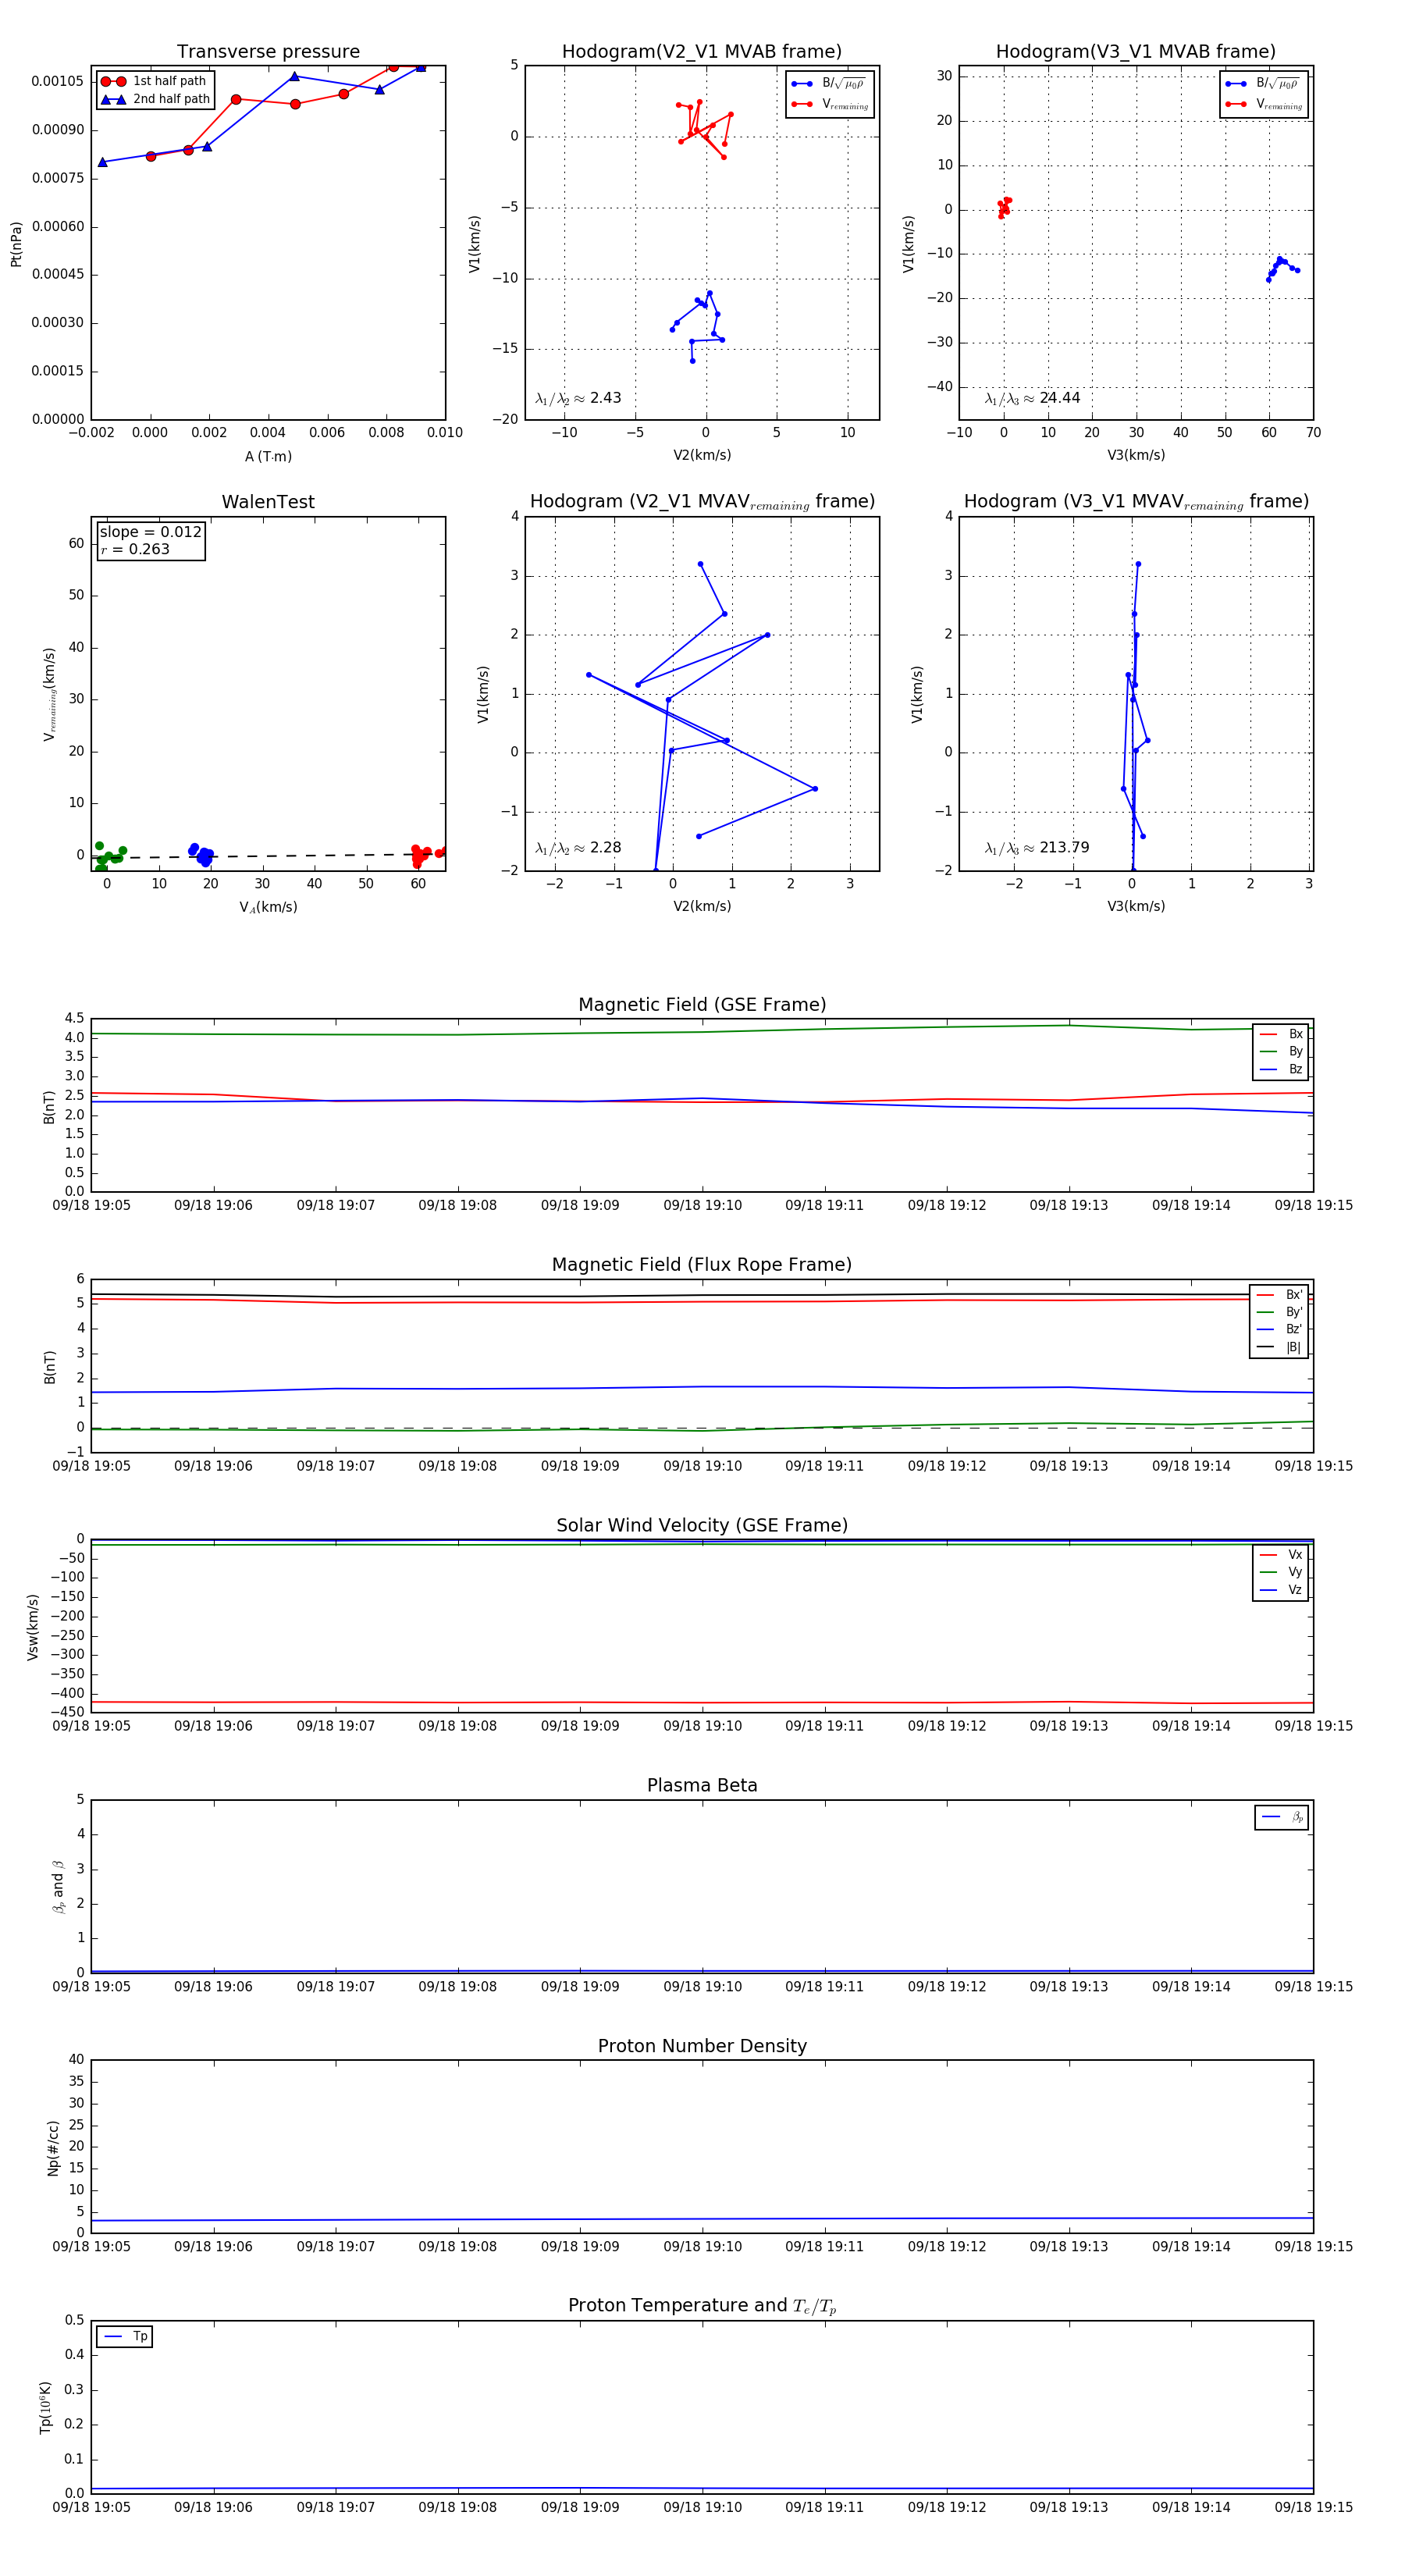Select the "Bx'" legend entry in flux rope frame

point(1279,1294)
